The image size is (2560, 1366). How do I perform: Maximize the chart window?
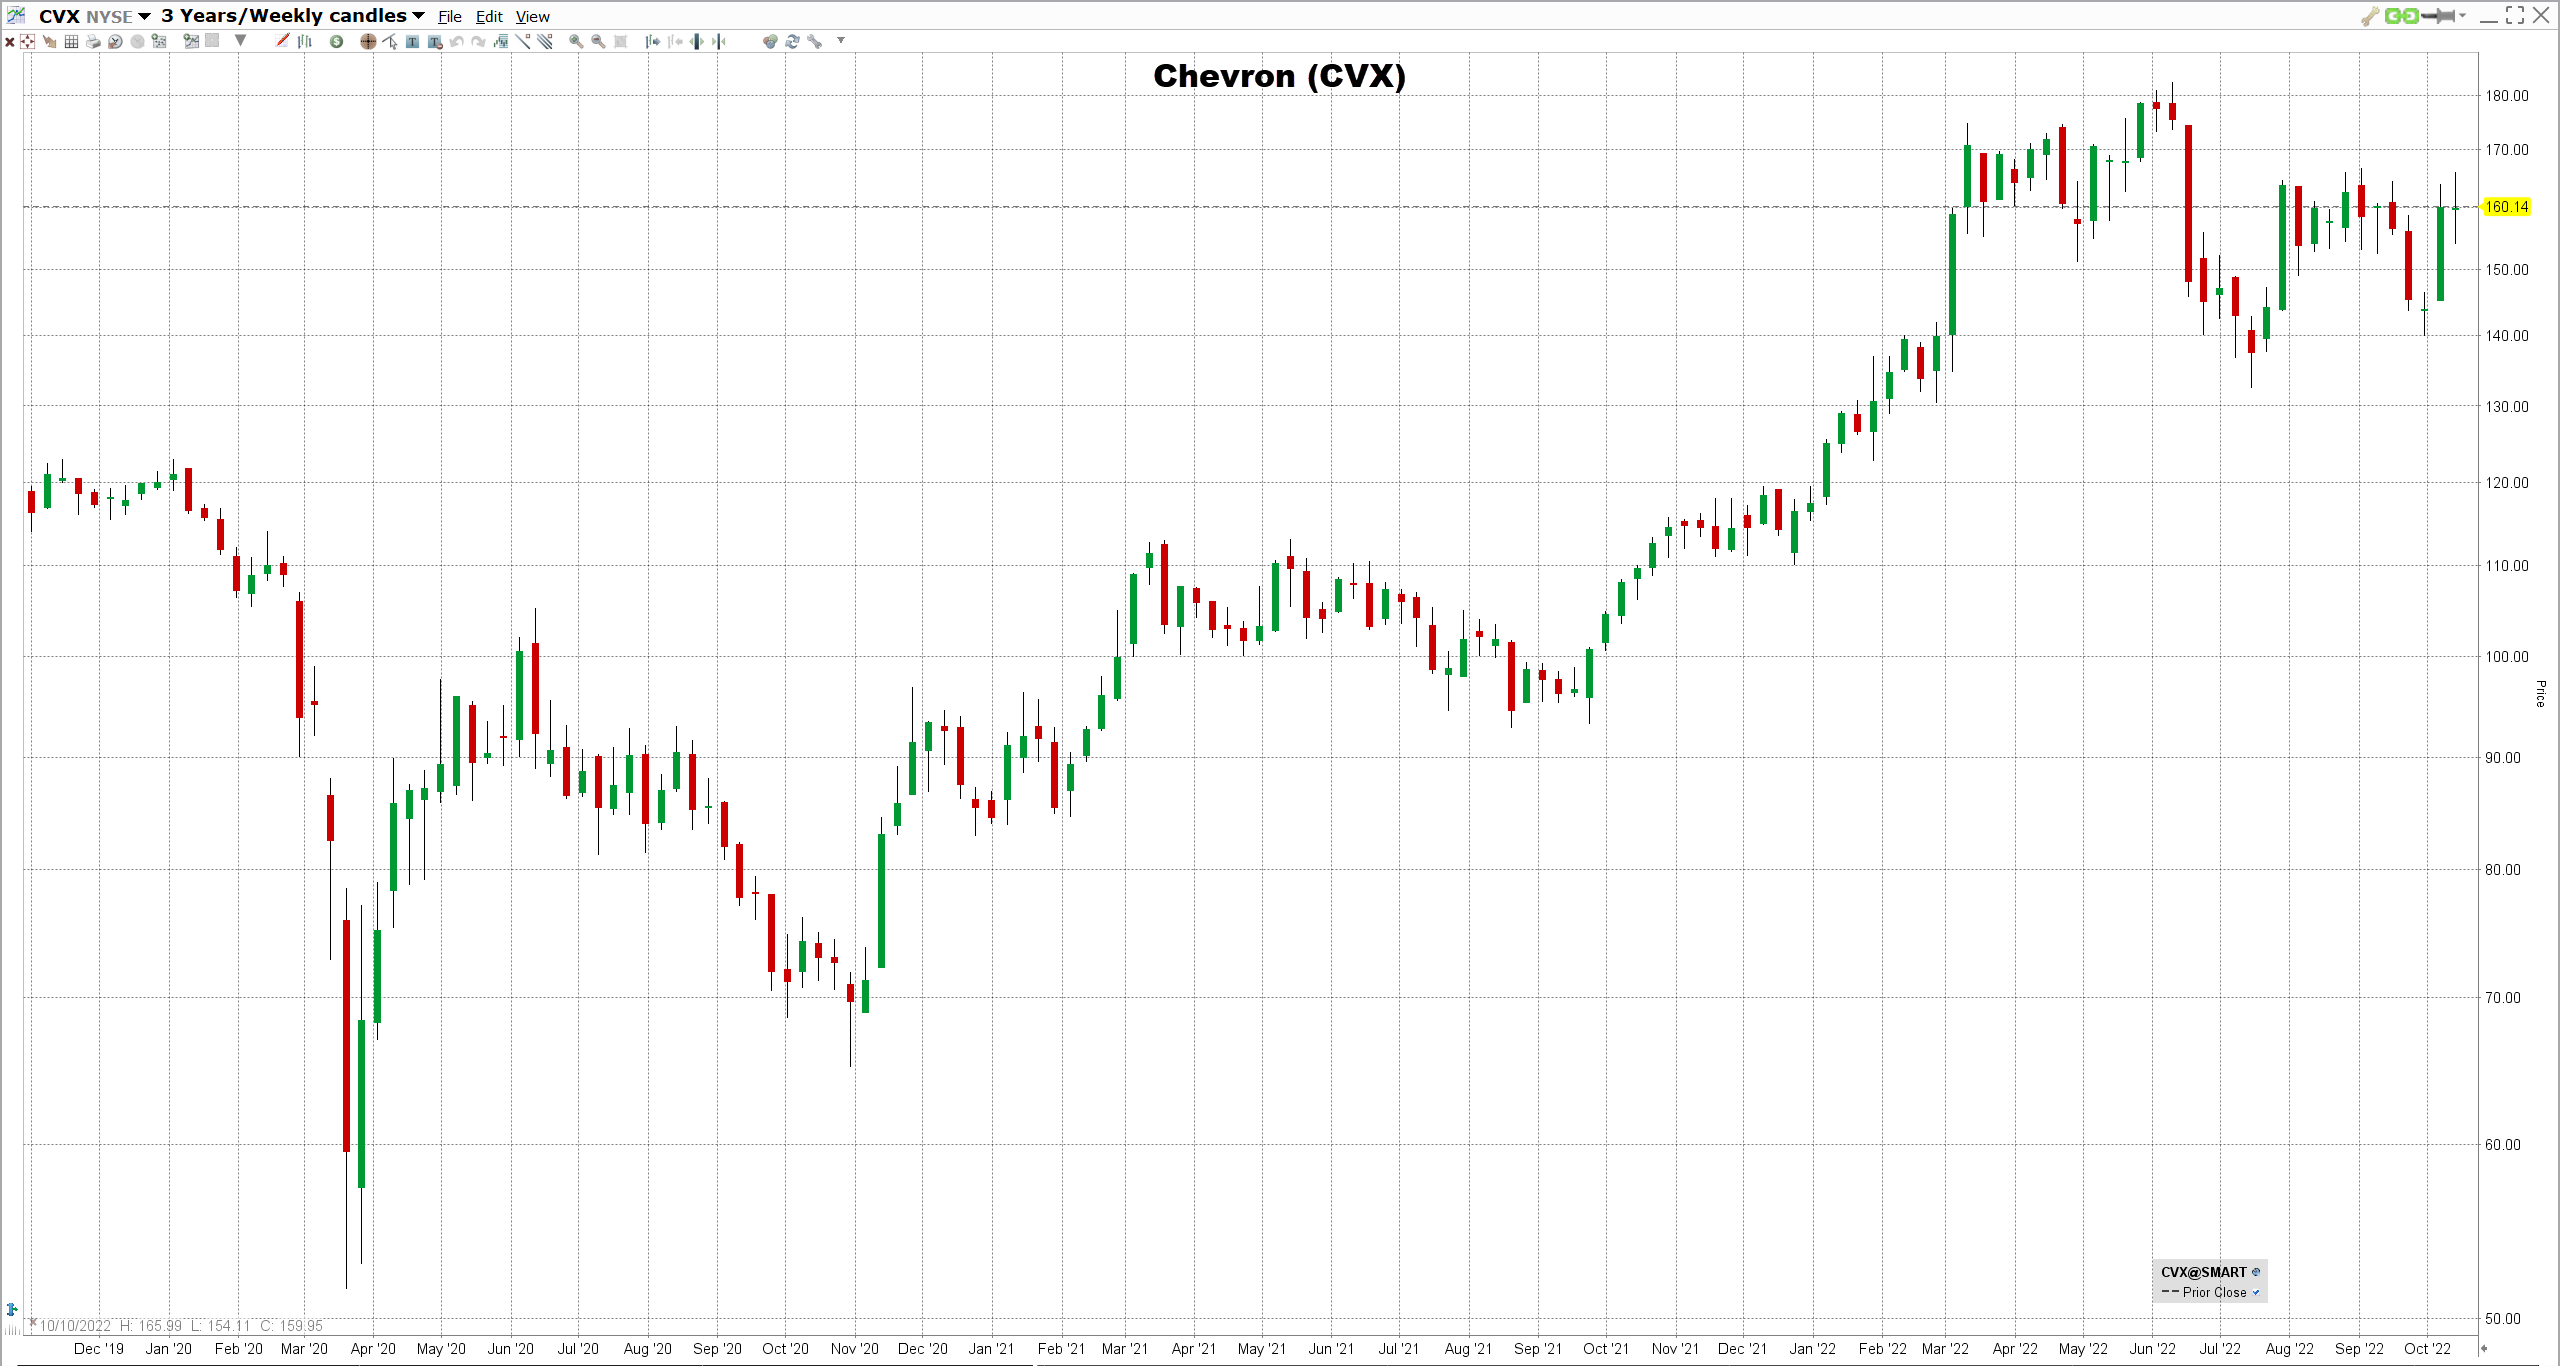tap(2515, 15)
